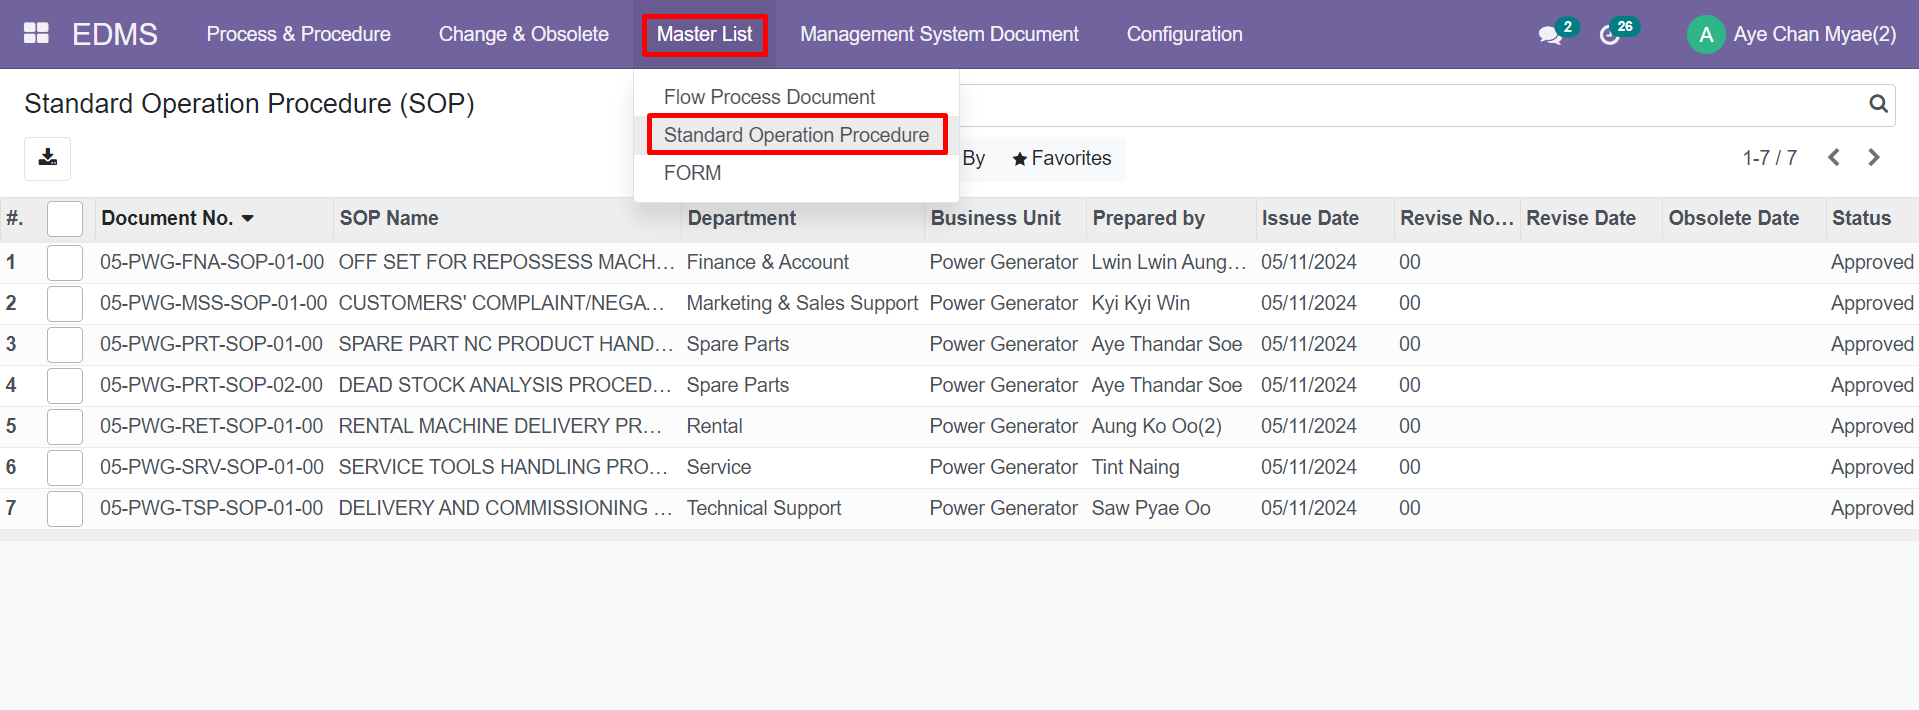1919x710 pixels.
Task: Click Finance & Account department cell
Action: [x=767, y=262]
